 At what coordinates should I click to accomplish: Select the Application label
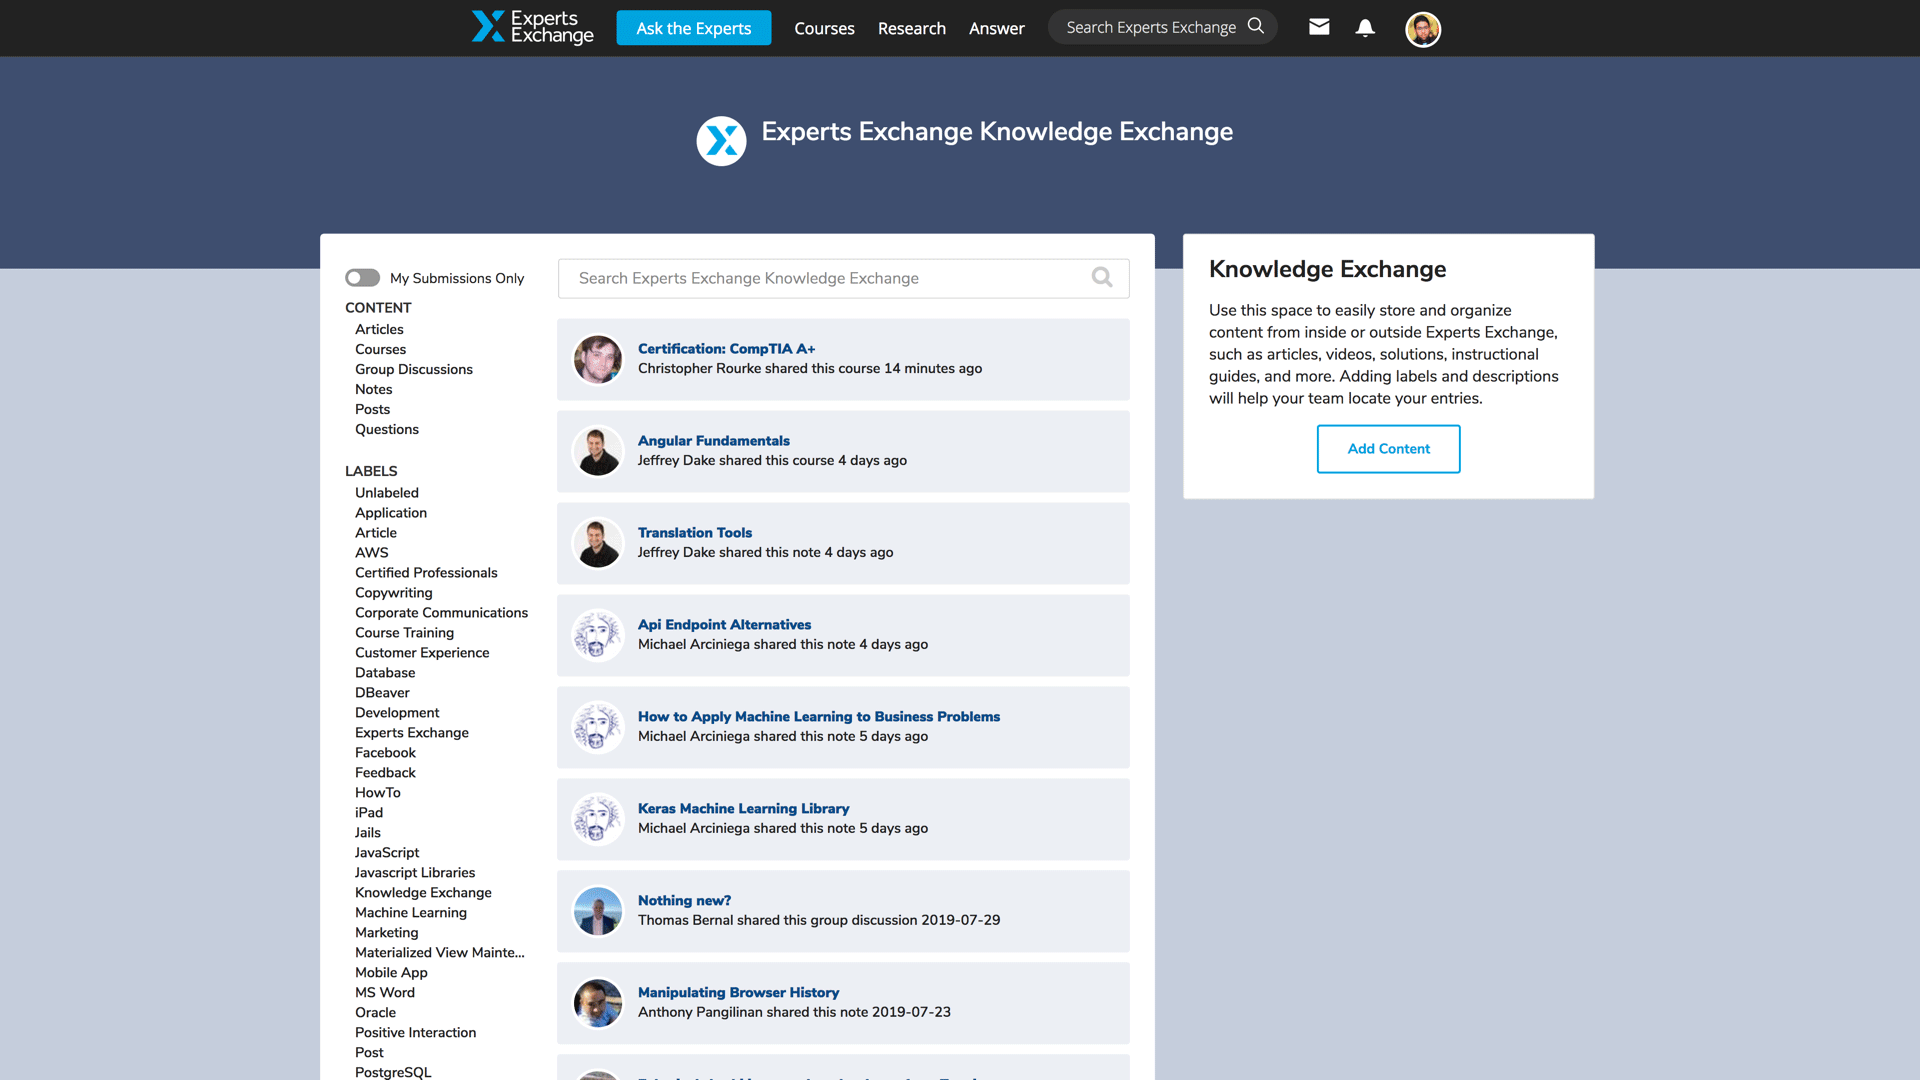(390, 513)
